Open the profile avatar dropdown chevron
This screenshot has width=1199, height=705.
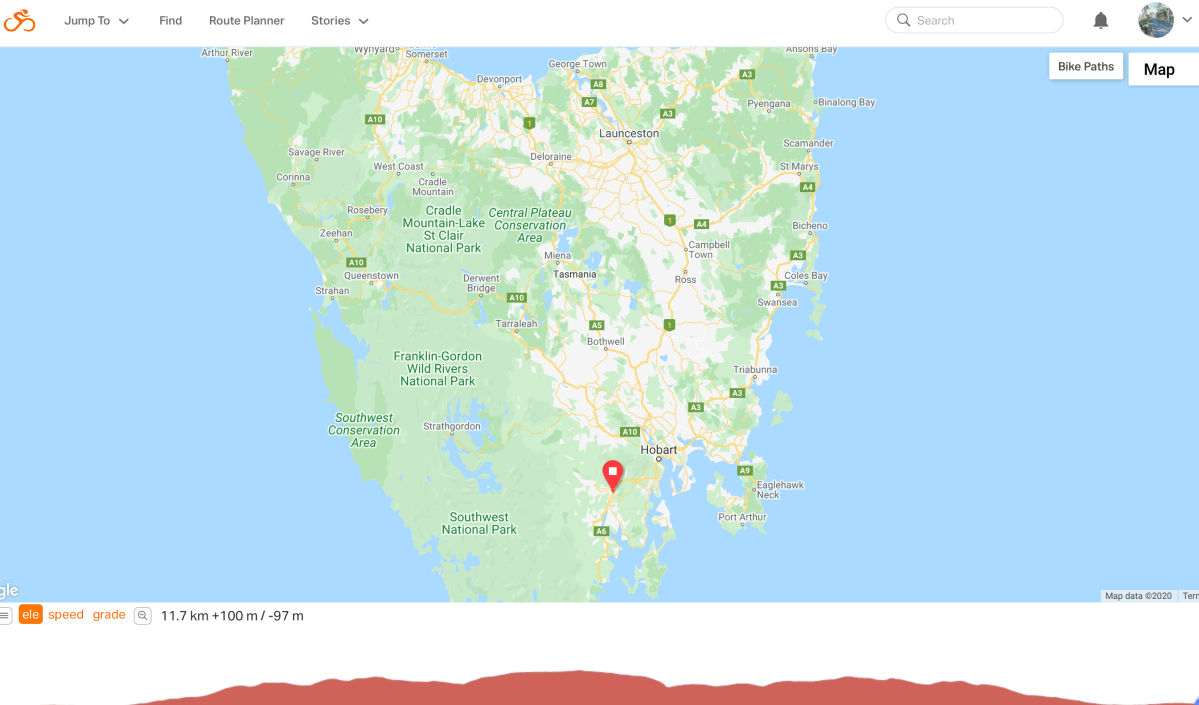(x=1188, y=21)
